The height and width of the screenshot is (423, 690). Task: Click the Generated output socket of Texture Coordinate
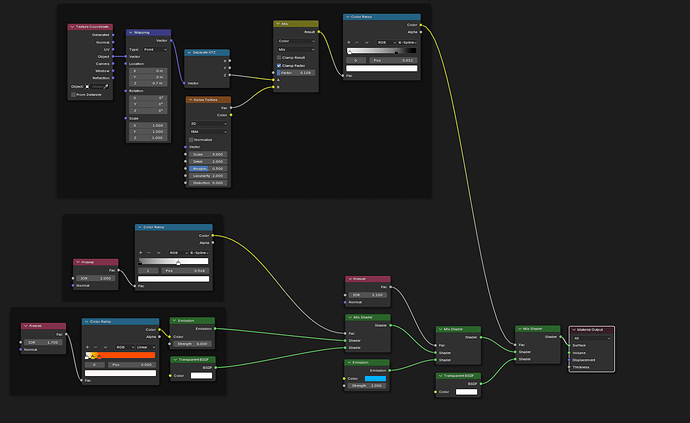(x=113, y=35)
